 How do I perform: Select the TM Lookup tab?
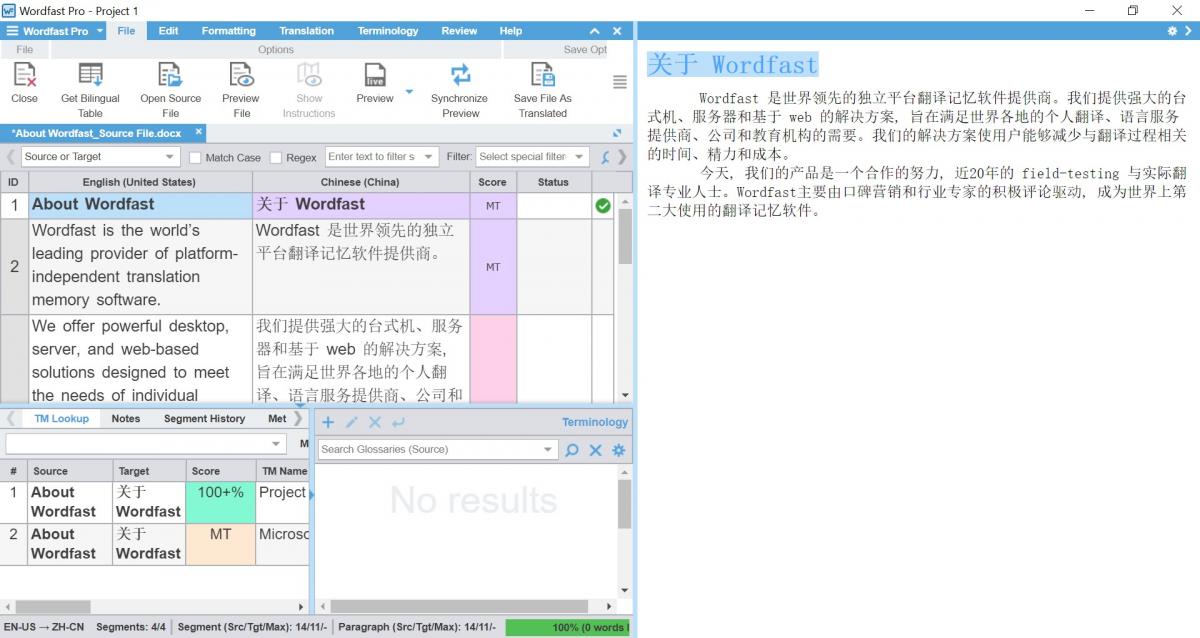pos(61,419)
